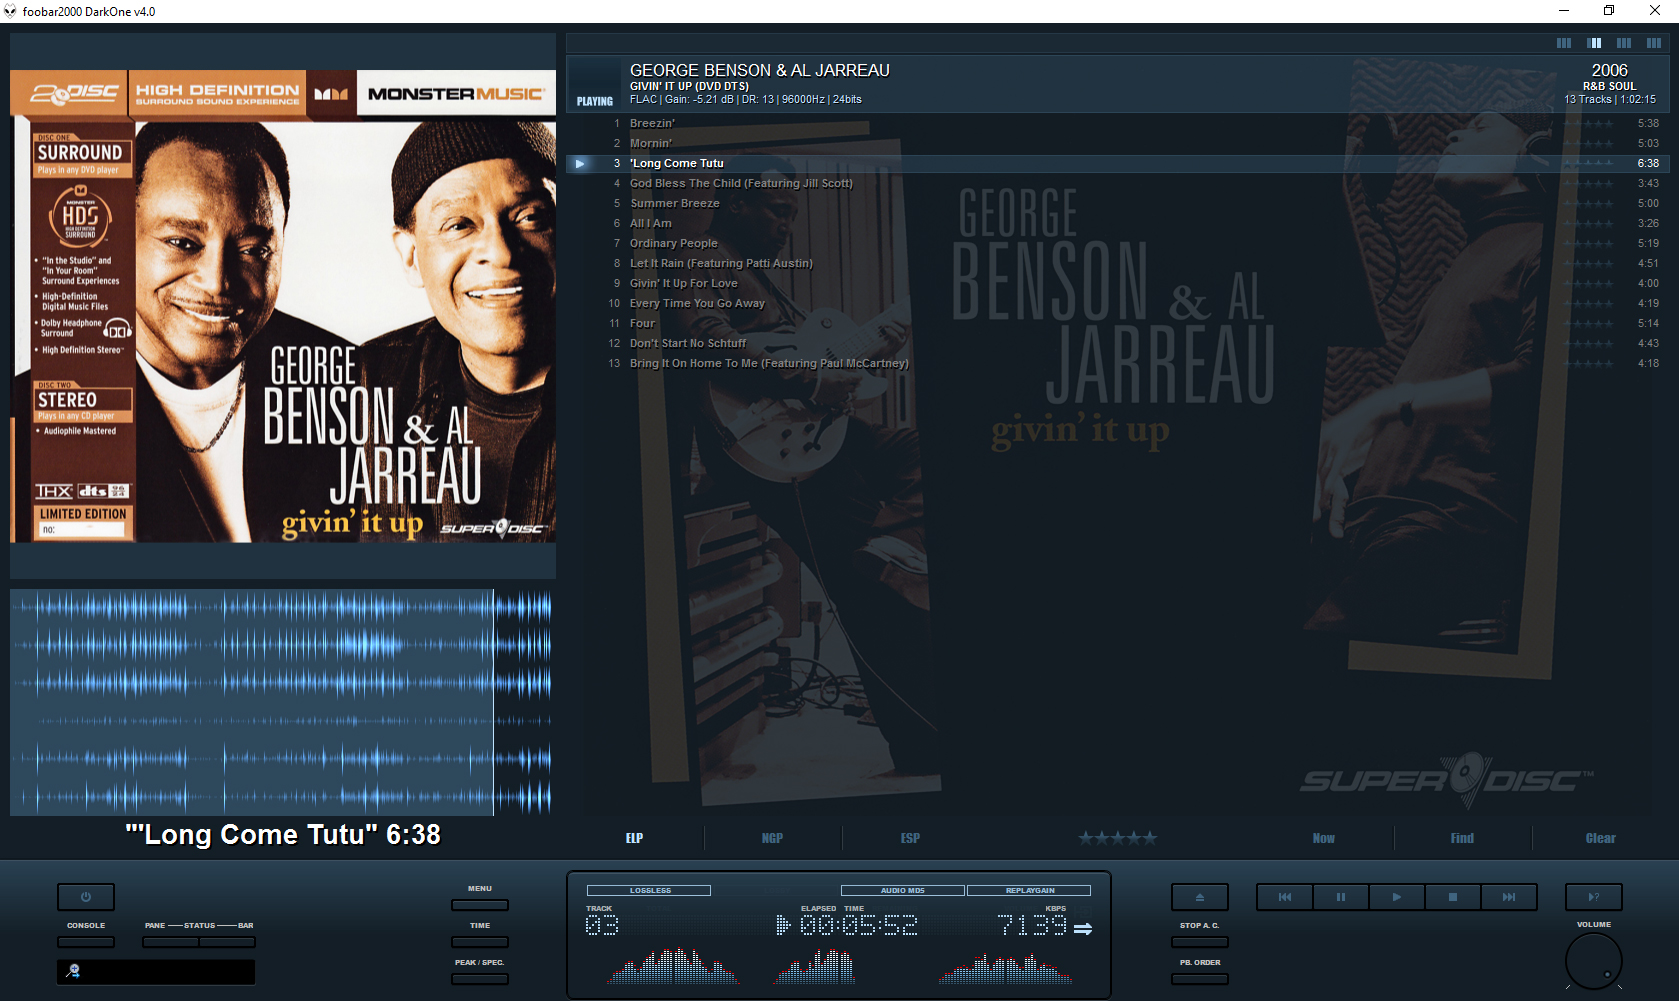Screen dimensions: 1679x1001
Task: Click the rating stars for Breezin'
Action: (1588, 123)
